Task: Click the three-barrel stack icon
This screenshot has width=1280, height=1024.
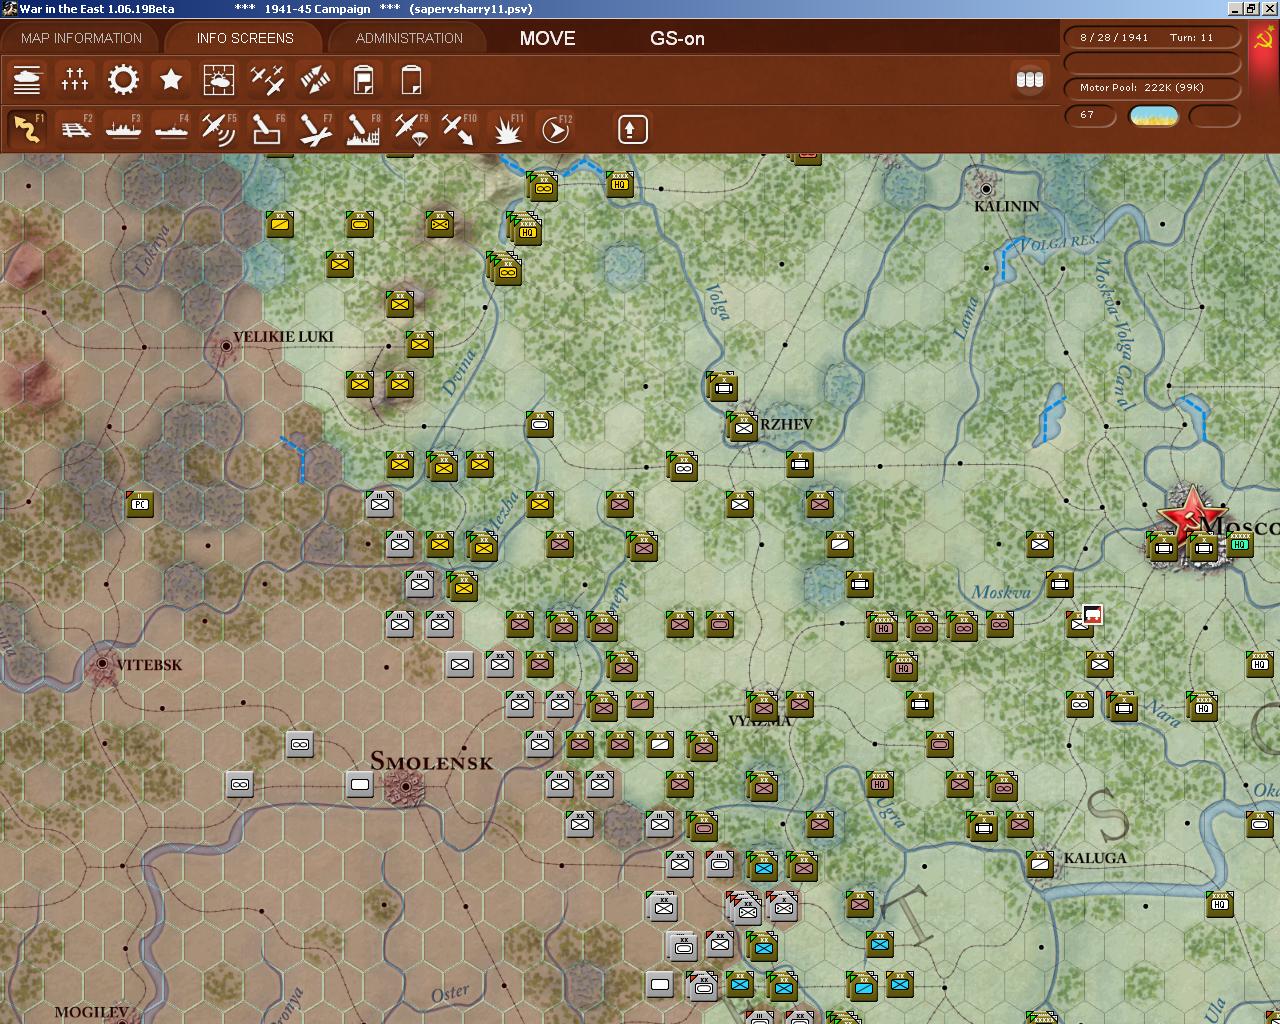Action: pos(1029,80)
